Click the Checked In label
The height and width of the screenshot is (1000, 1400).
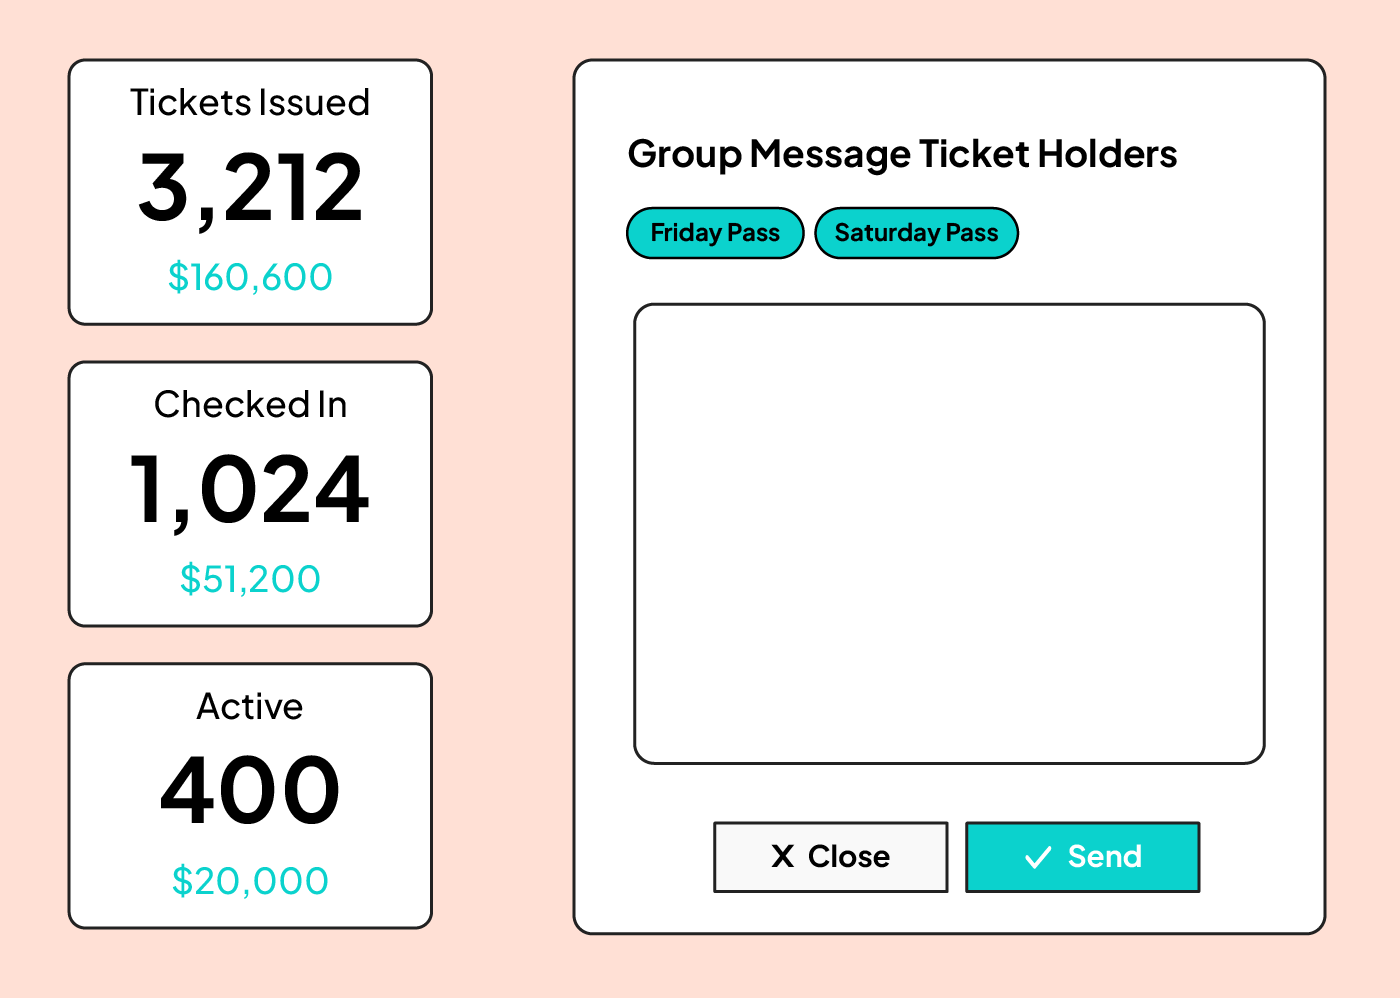click(250, 405)
